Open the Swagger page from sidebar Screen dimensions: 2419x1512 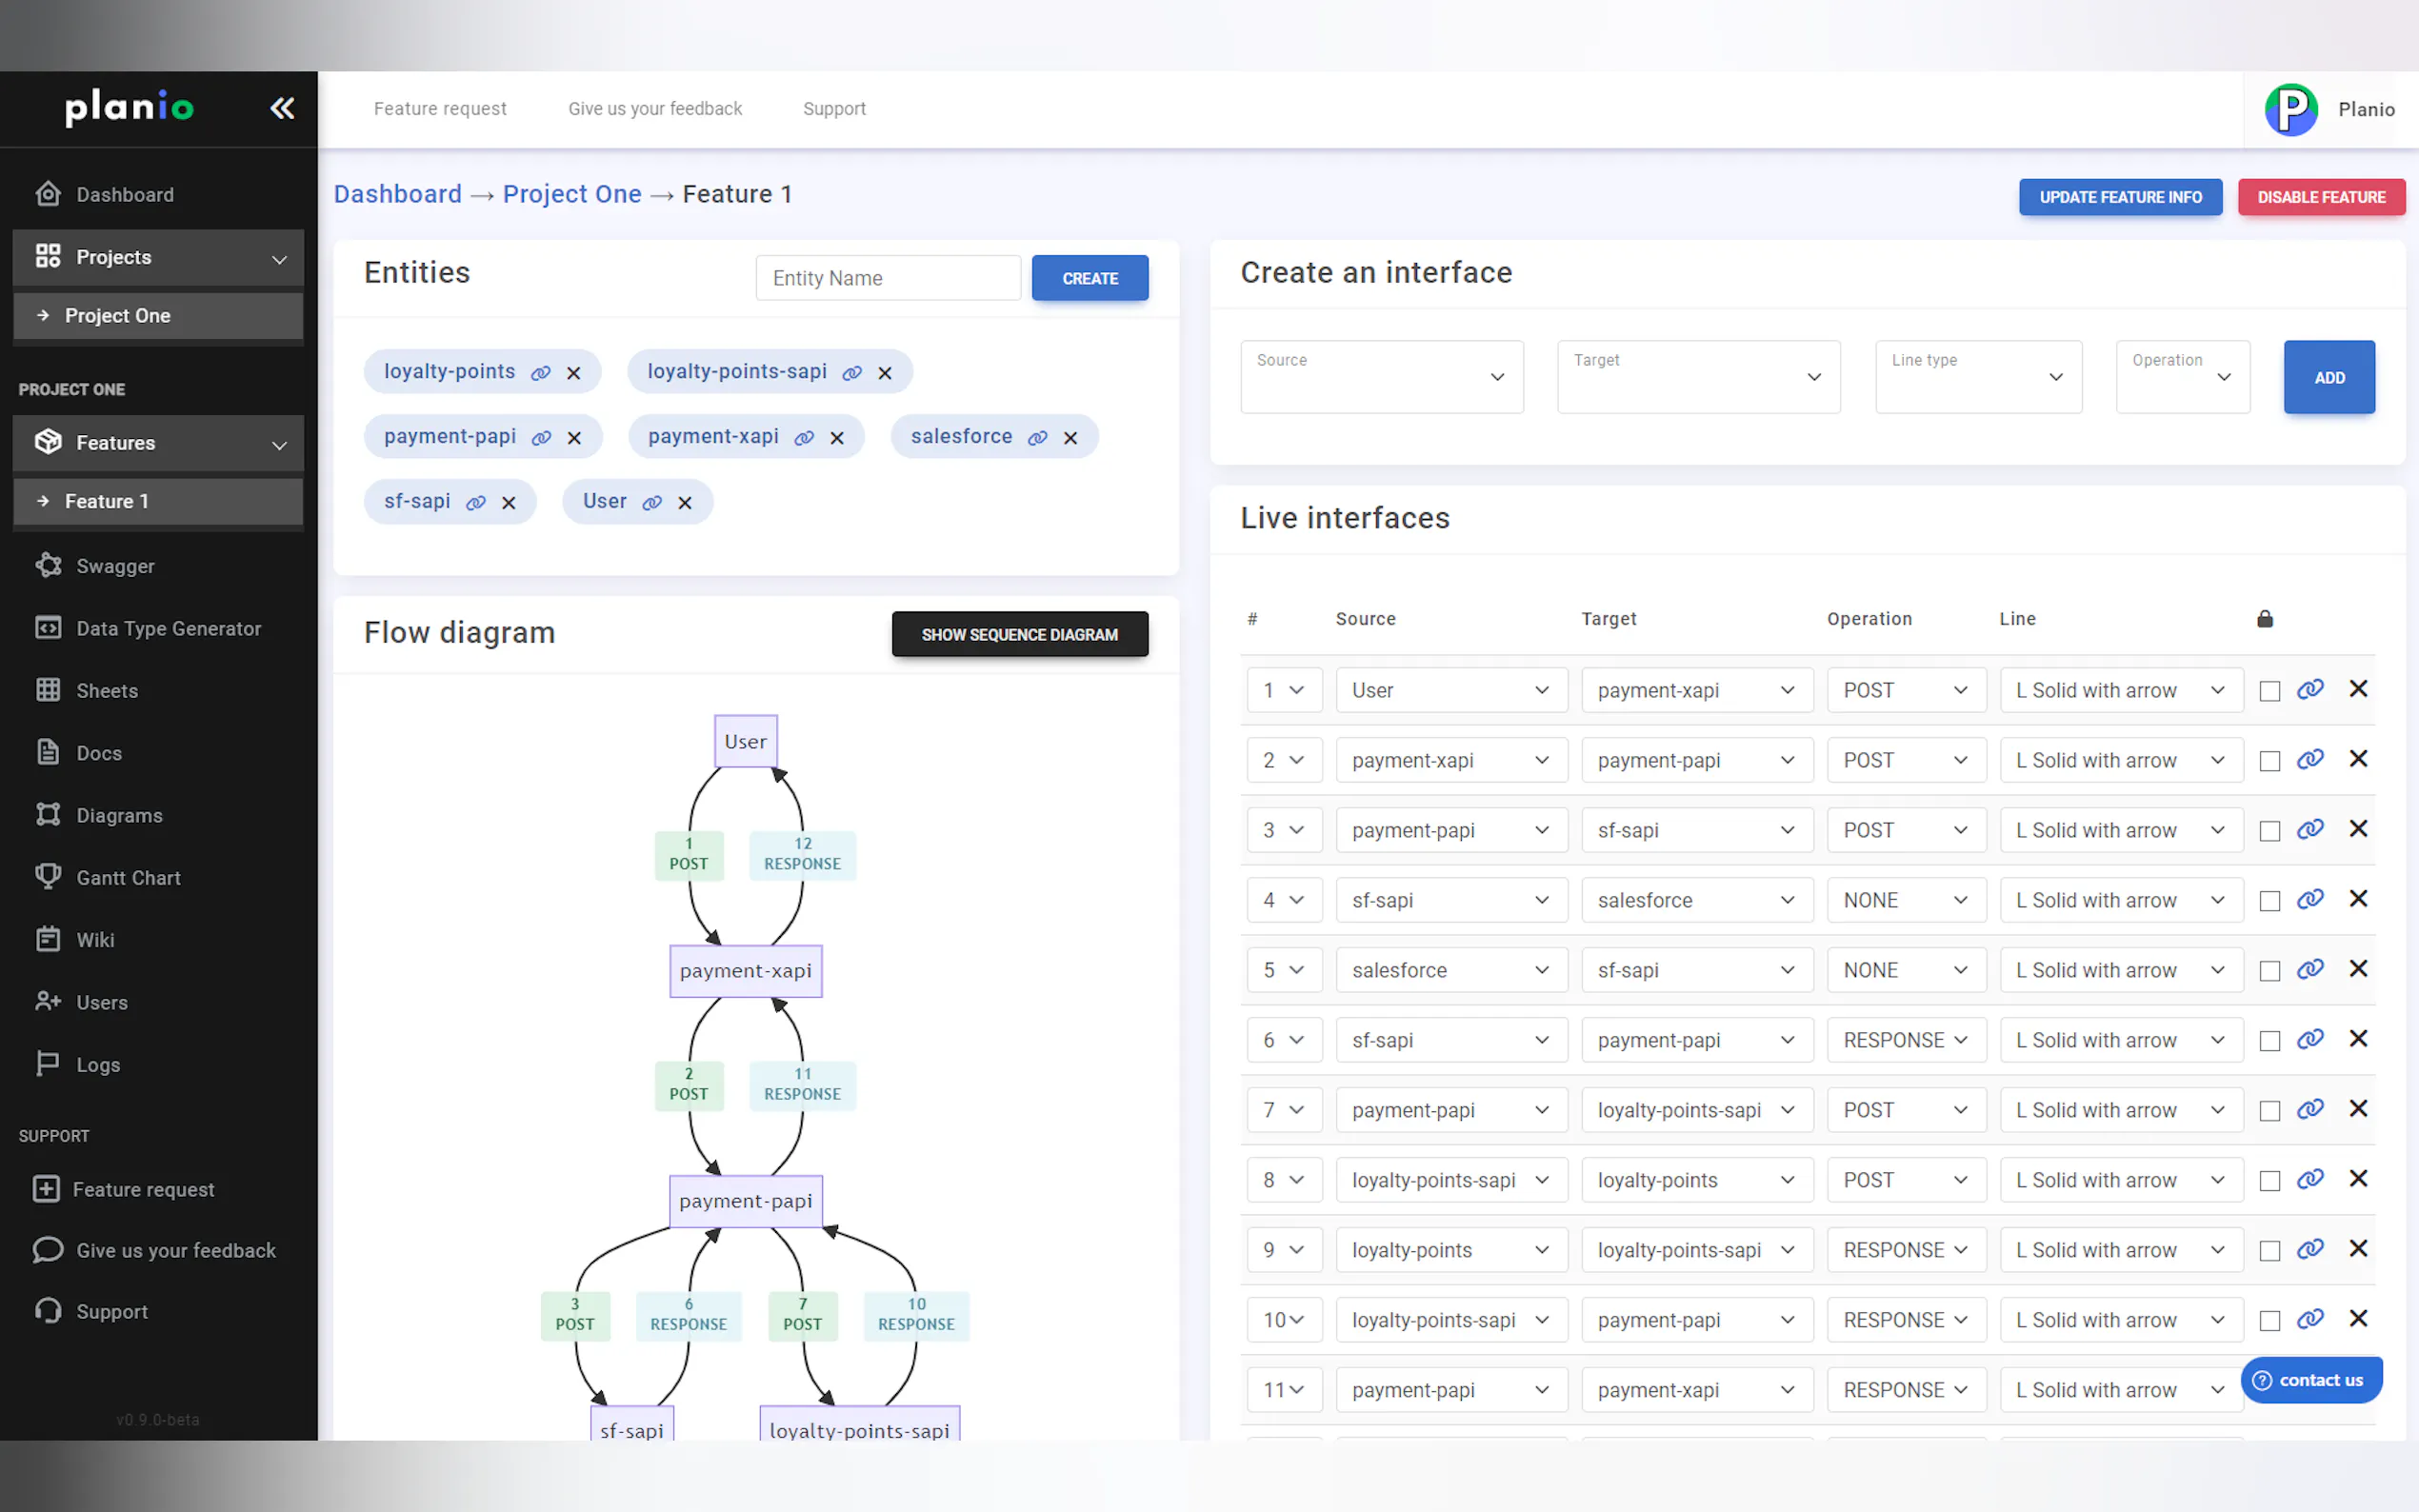click(115, 566)
